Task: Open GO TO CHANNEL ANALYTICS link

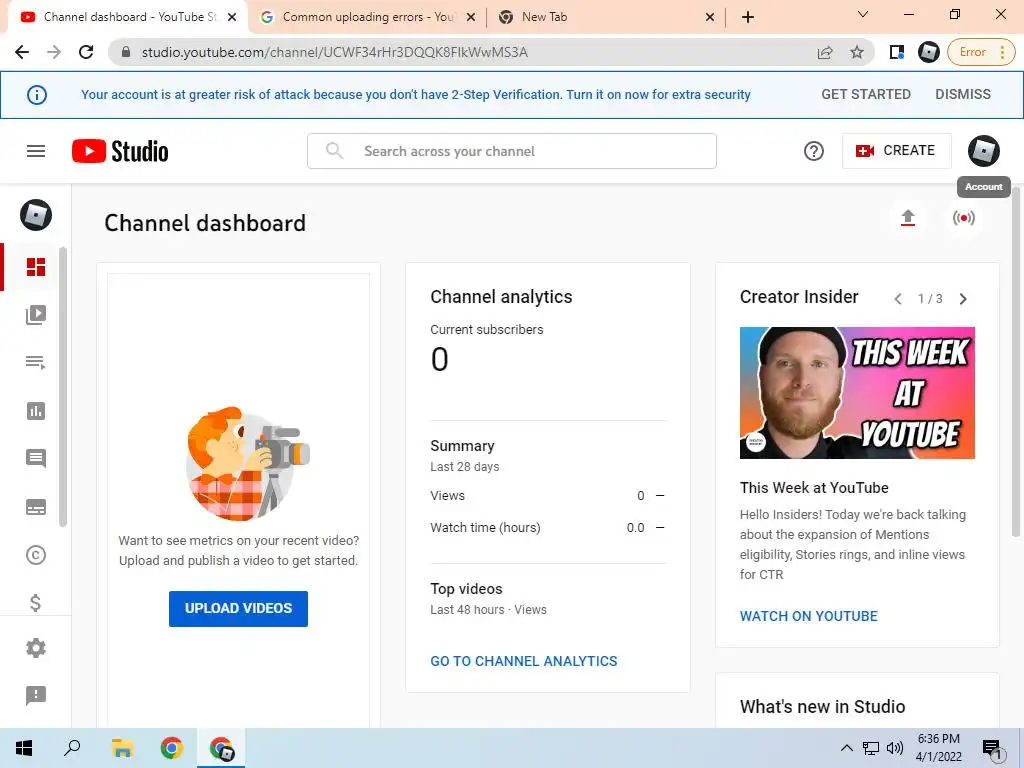Action: pyautogui.click(x=524, y=662)
